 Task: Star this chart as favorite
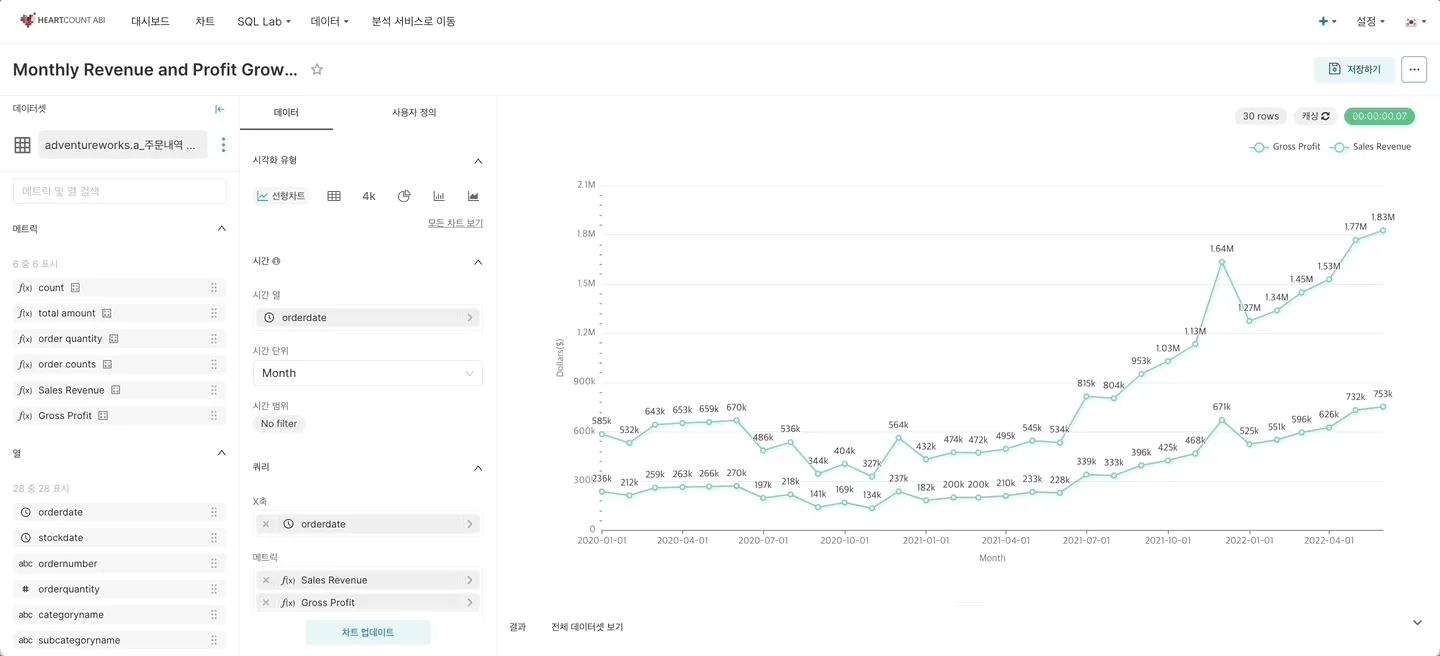[x=317, y=70]
